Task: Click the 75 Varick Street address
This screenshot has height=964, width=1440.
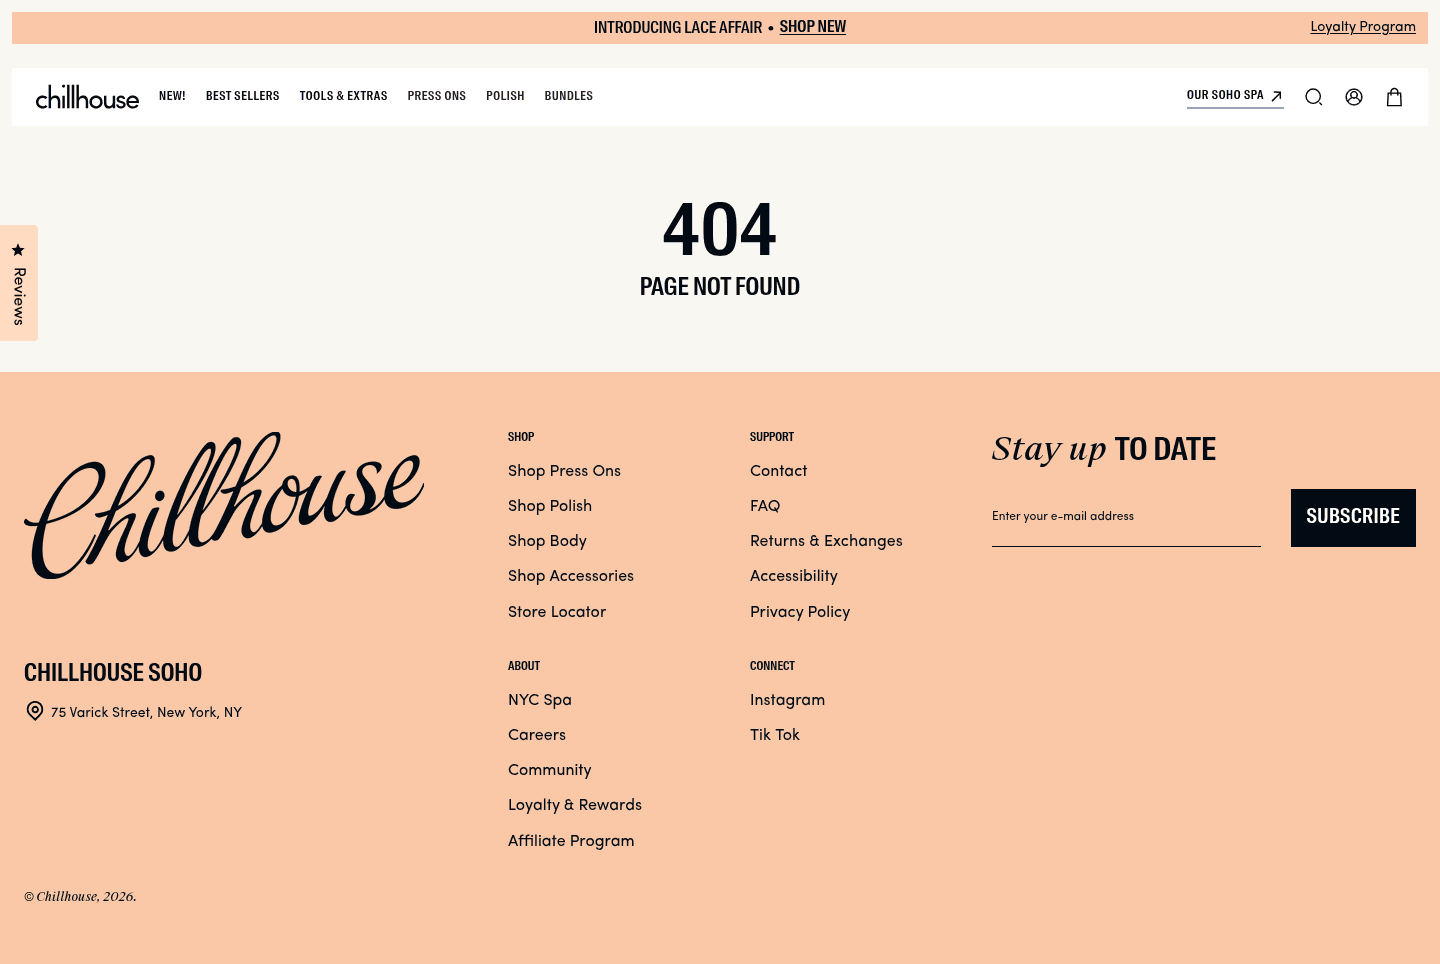Action: tap(146, 712)
